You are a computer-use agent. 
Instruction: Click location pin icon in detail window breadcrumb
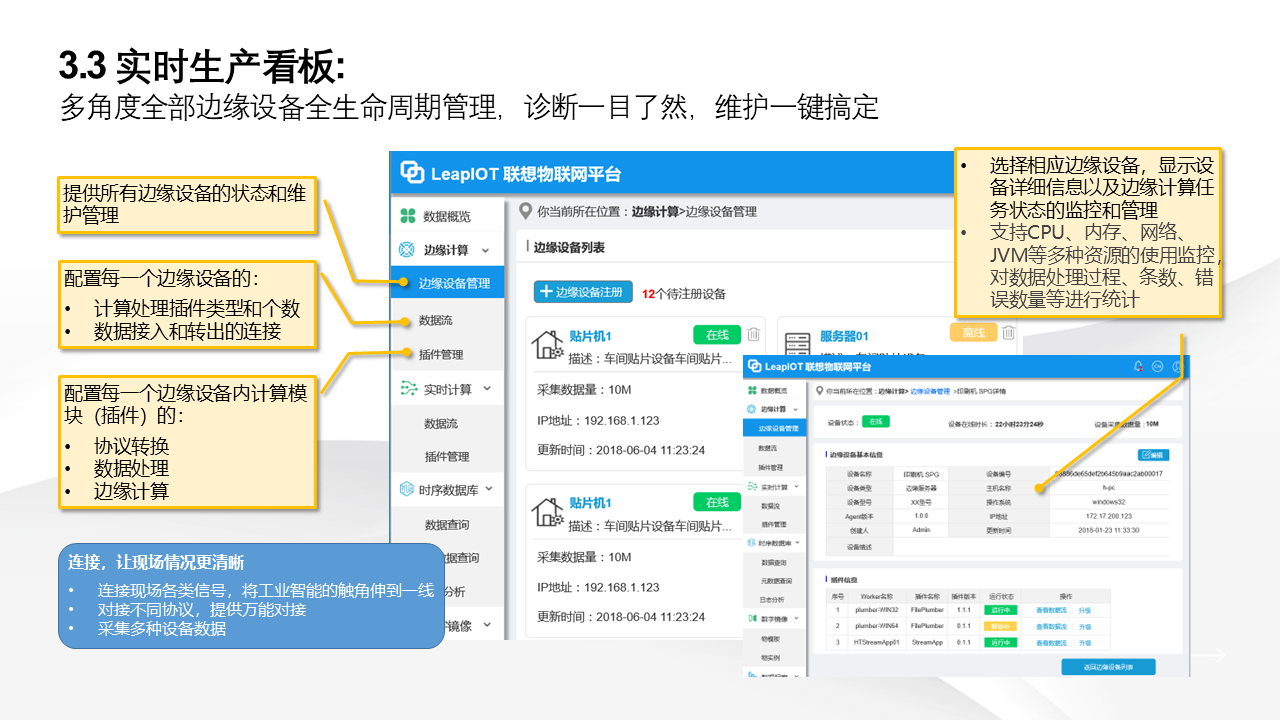[x=819, y=390]
